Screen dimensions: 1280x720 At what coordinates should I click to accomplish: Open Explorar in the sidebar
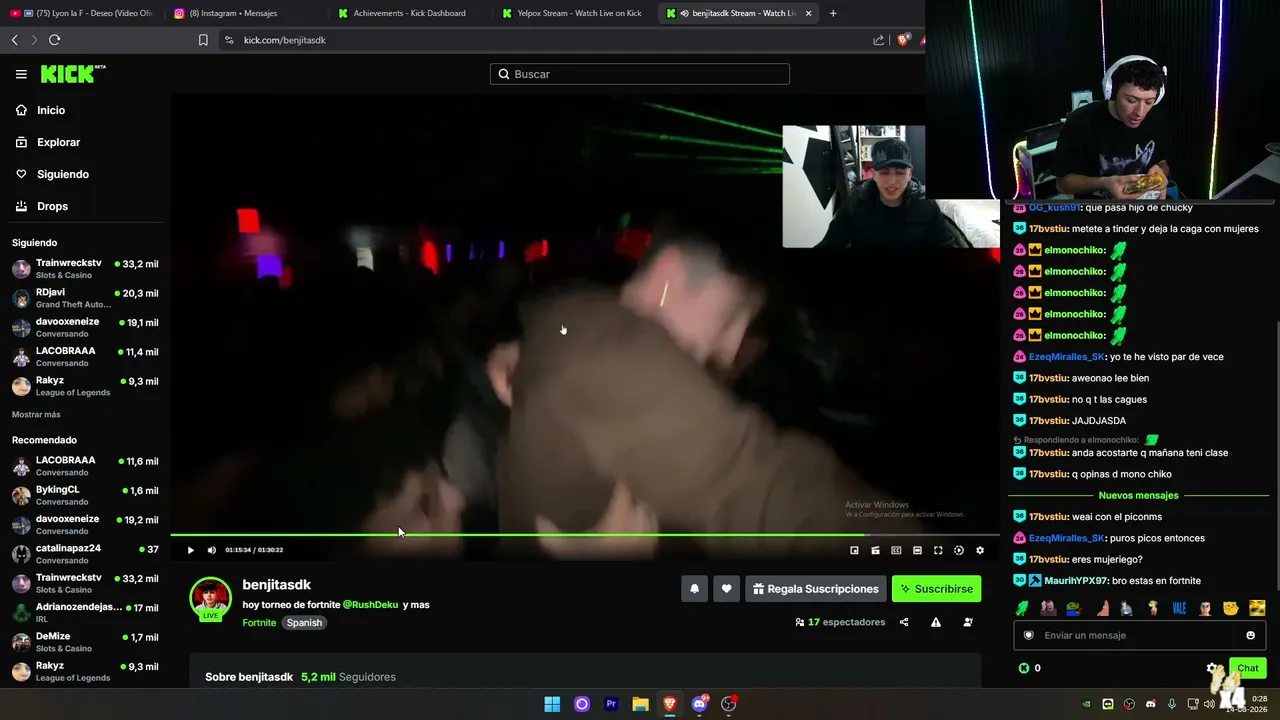(58, 142)
